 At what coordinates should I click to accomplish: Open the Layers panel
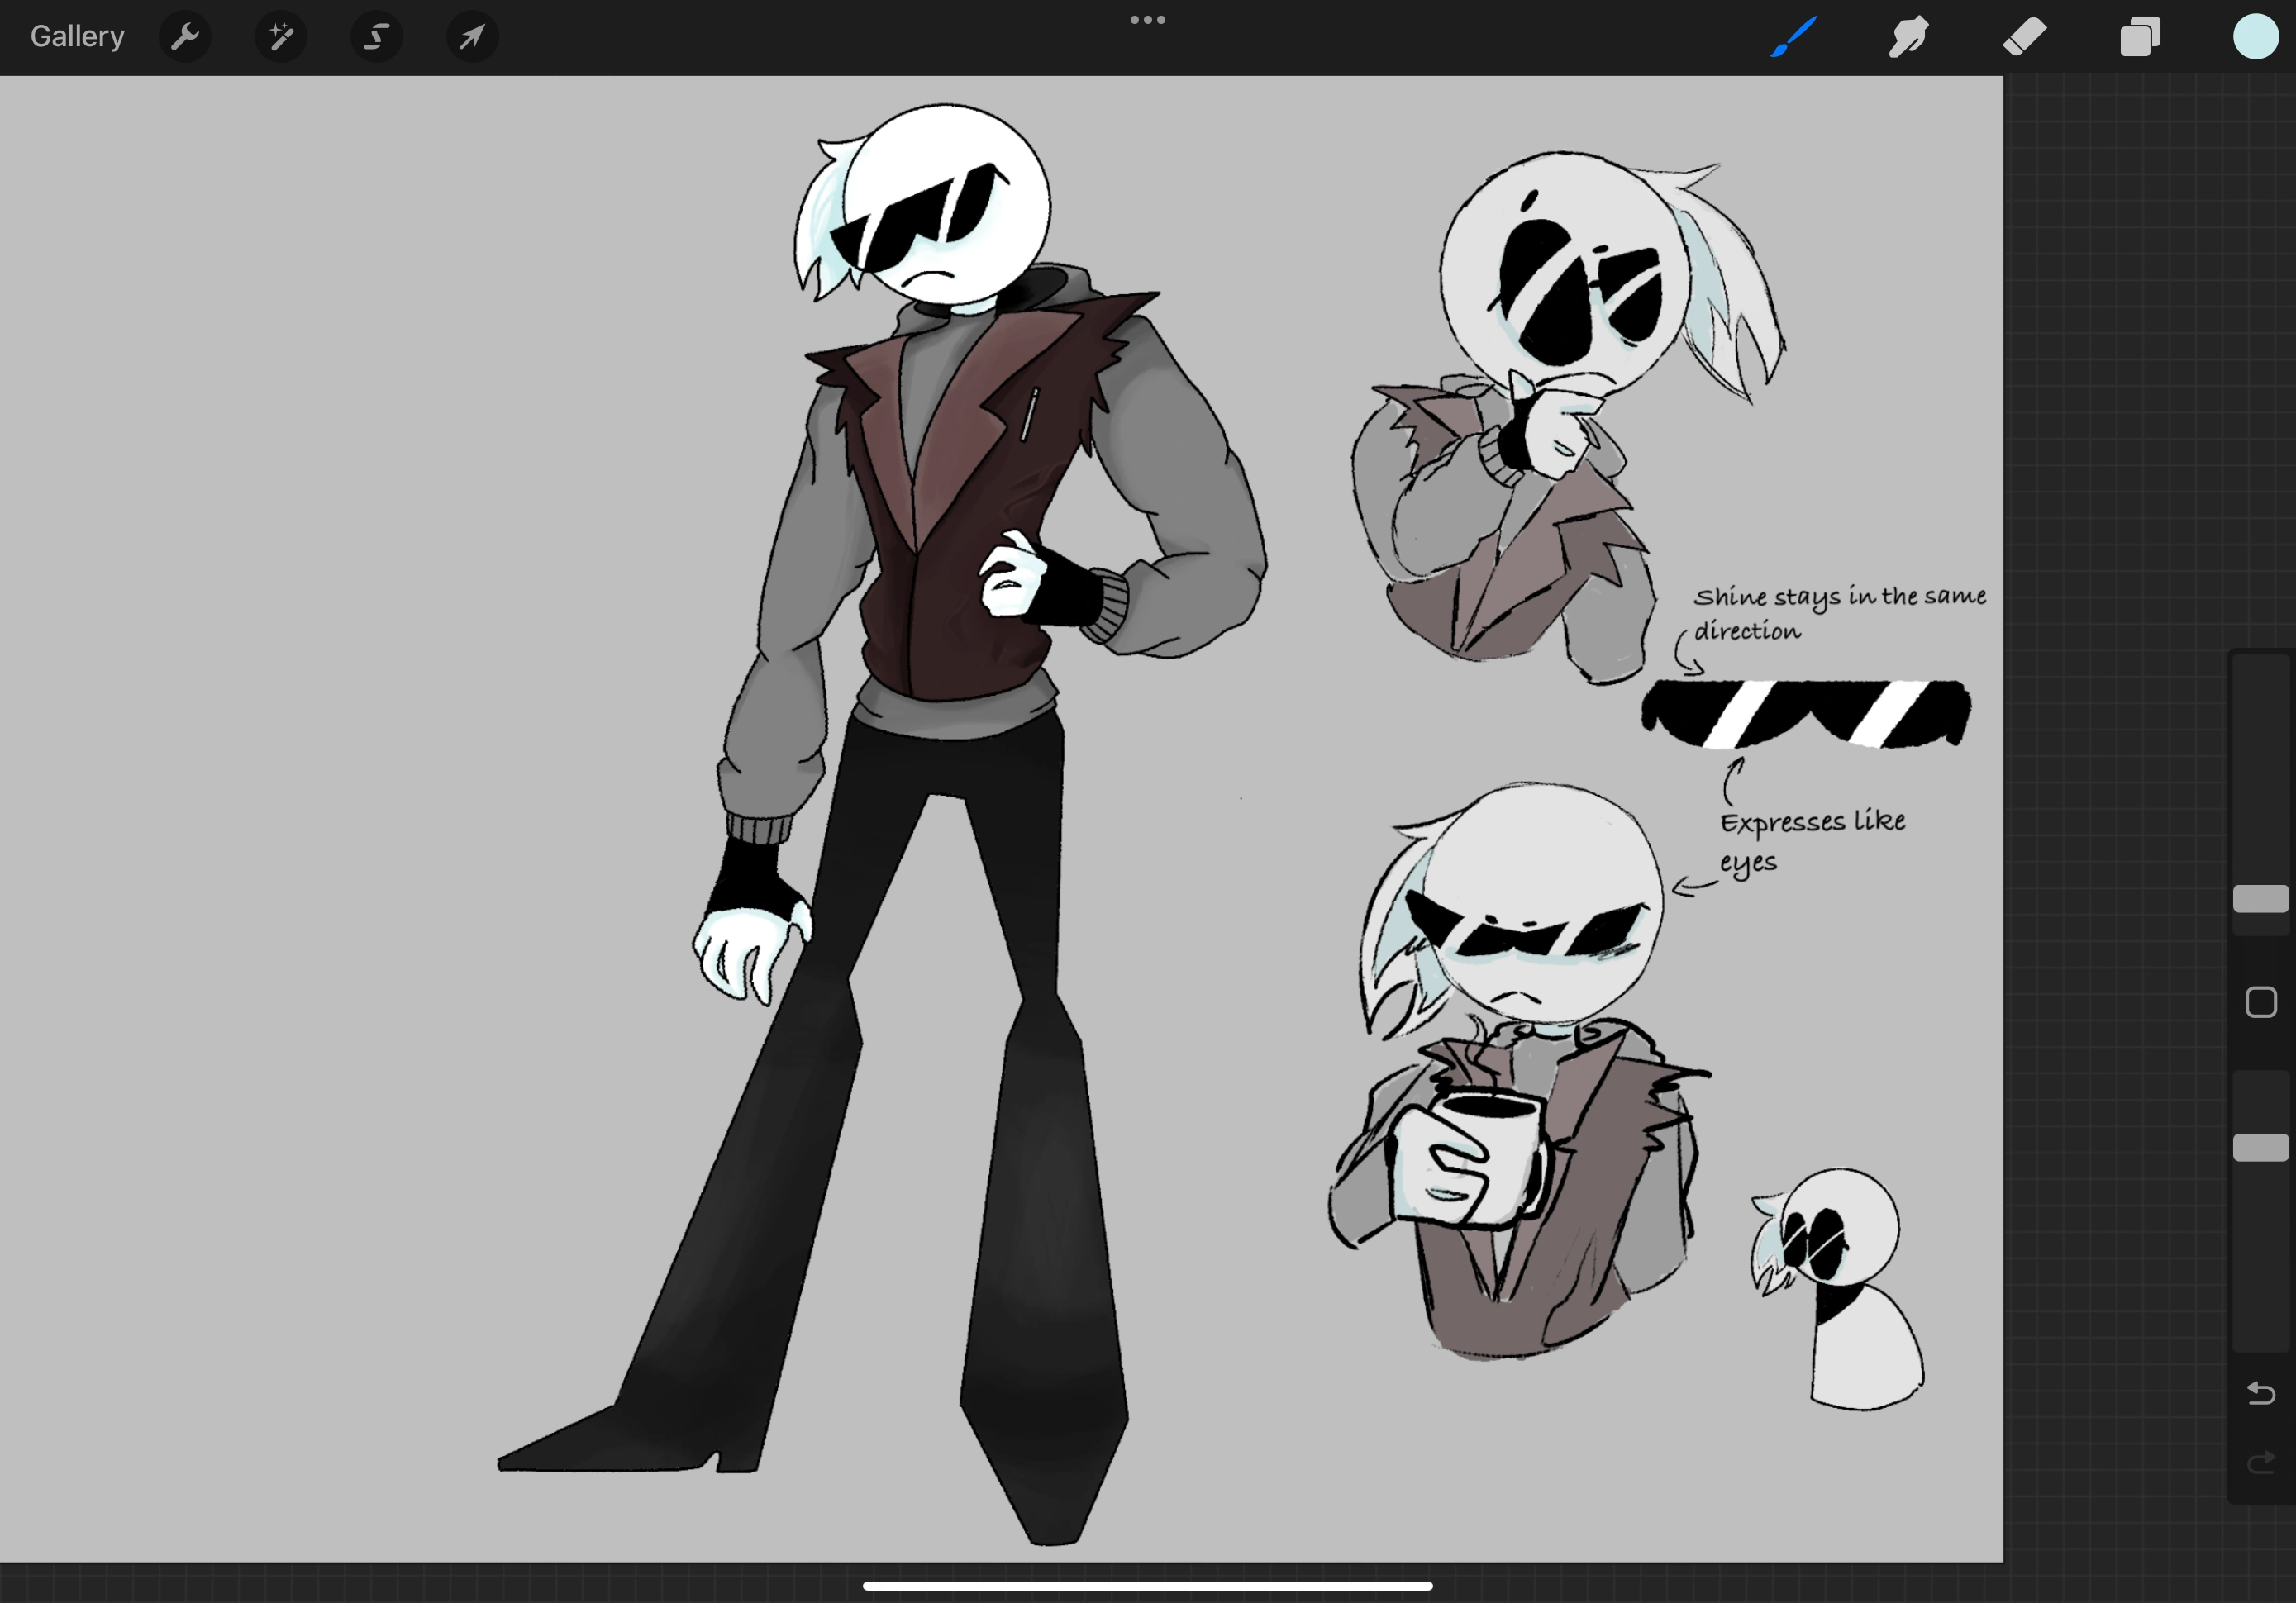pyautogui.click(x=2139, y=37)
